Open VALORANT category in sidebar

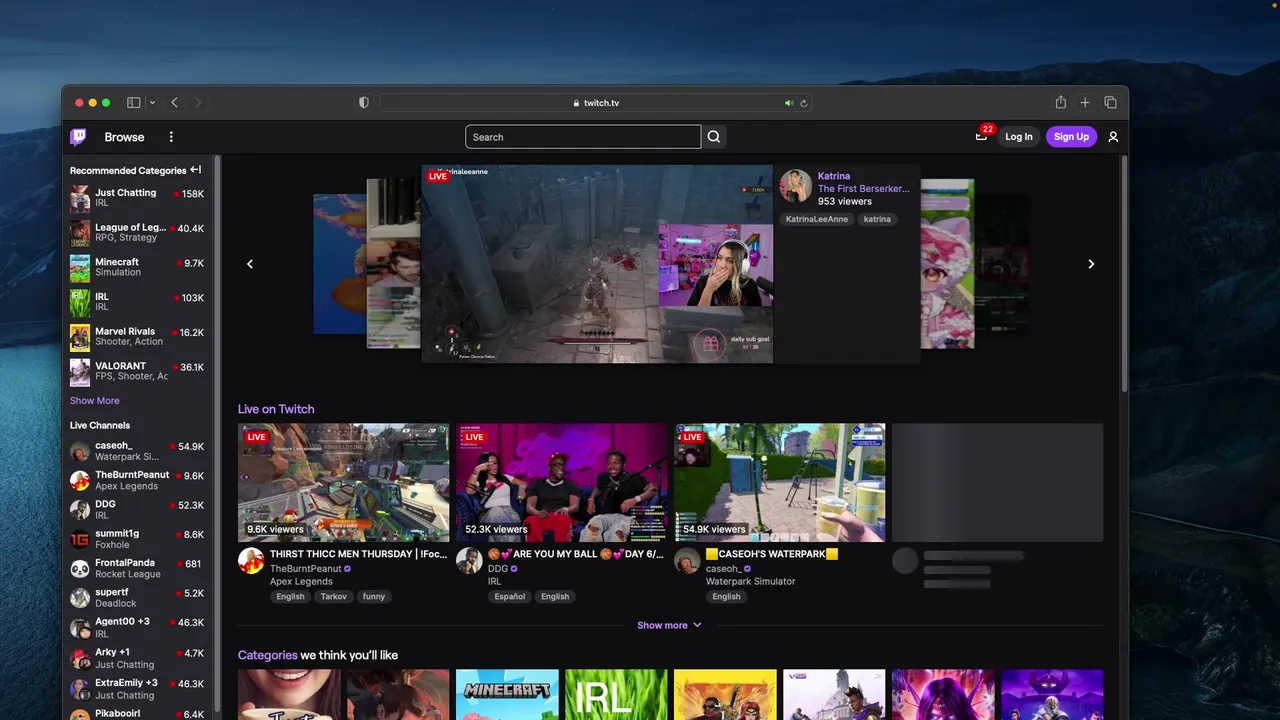[x=137, y=371]
